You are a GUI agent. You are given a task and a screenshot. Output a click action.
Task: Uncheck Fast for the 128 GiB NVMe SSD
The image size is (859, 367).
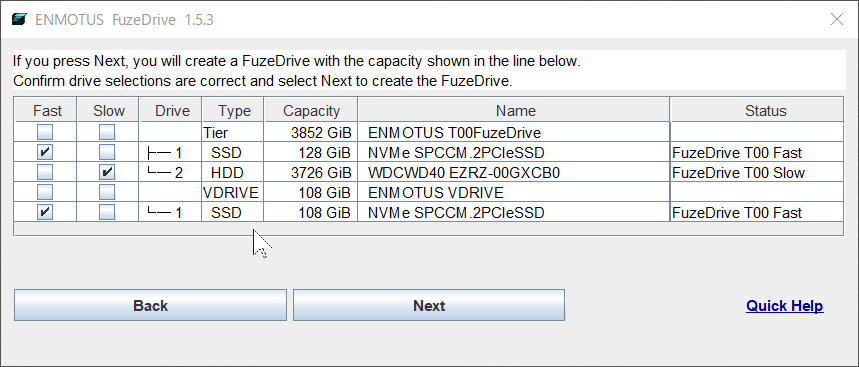45,152
